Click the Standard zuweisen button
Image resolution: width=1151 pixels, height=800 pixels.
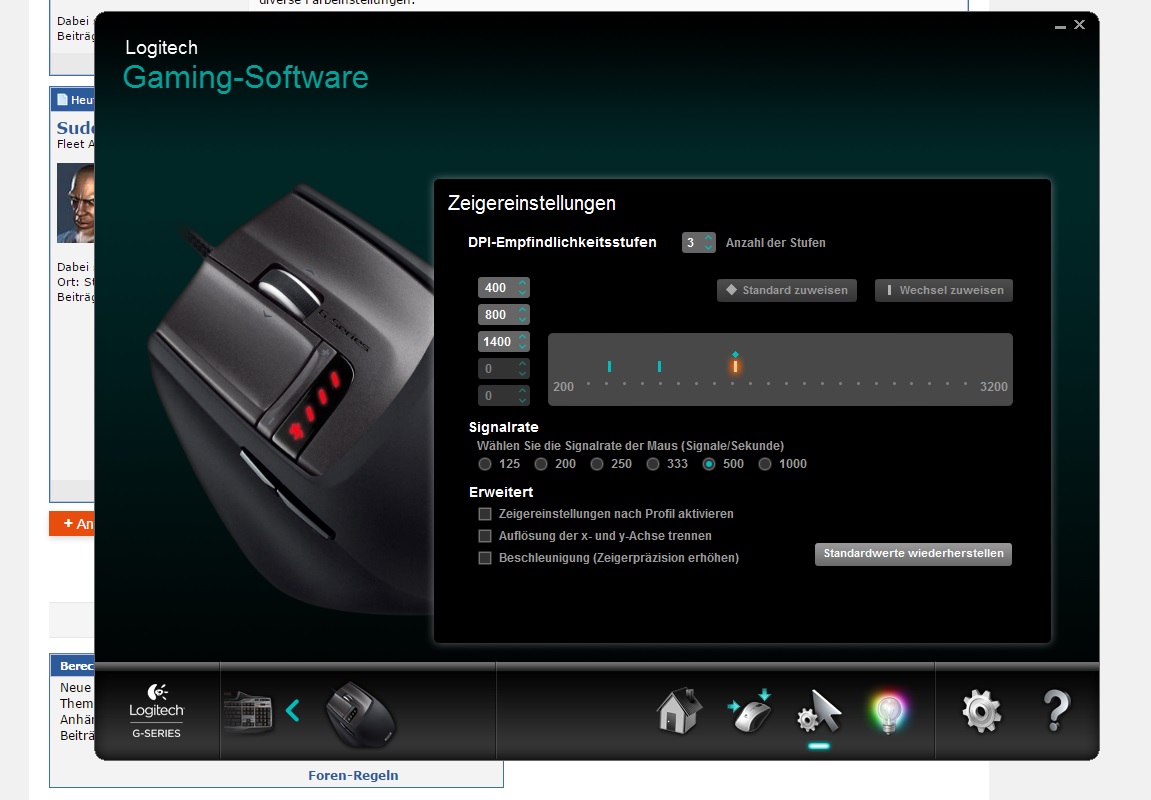click(x=787, y=290)
